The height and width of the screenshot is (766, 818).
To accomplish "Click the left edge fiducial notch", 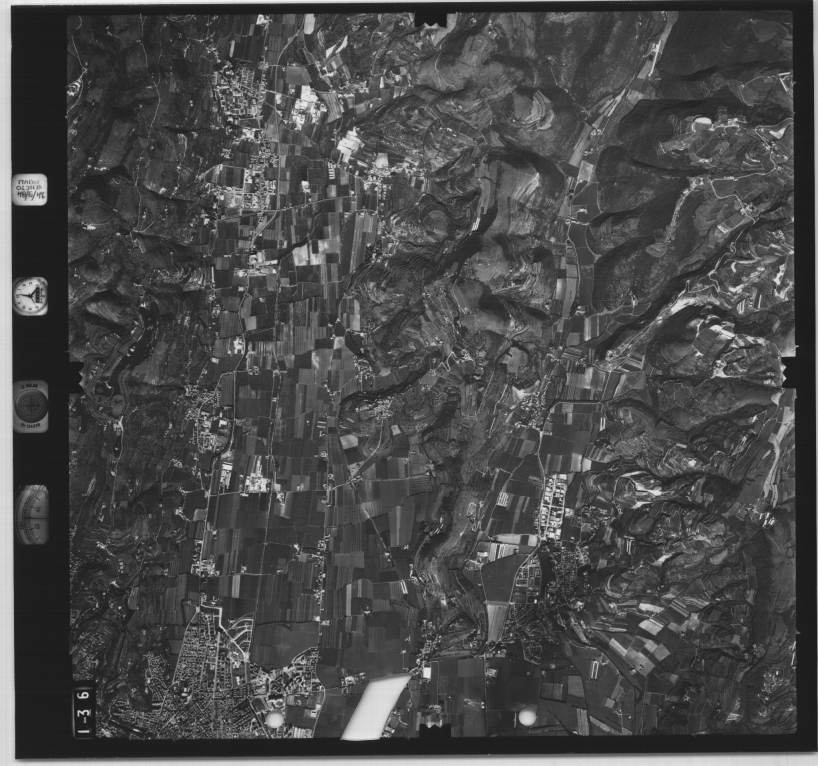I will point(76,375).
